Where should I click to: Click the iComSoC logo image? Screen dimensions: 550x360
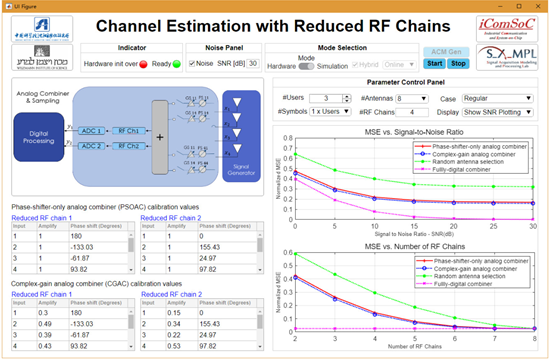click(507, 28)
